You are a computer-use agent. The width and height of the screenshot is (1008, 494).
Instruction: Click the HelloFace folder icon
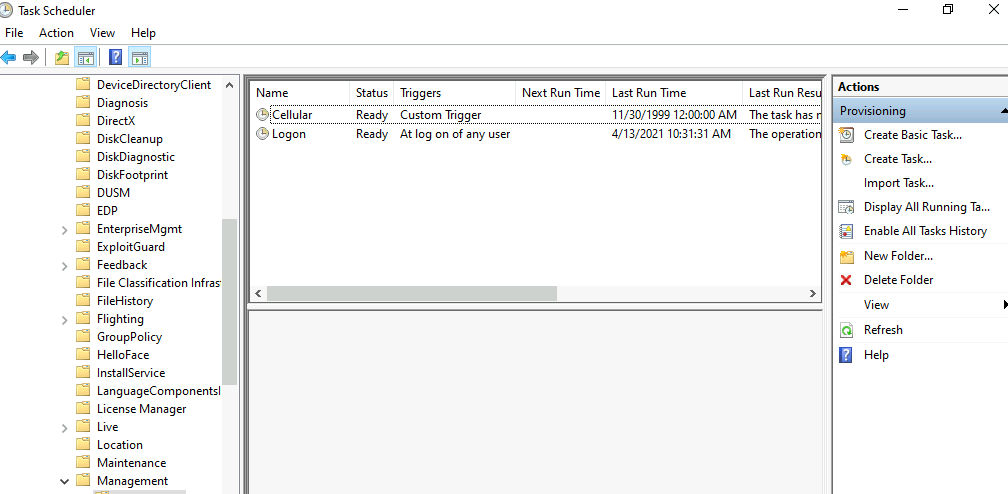point(83,354)
